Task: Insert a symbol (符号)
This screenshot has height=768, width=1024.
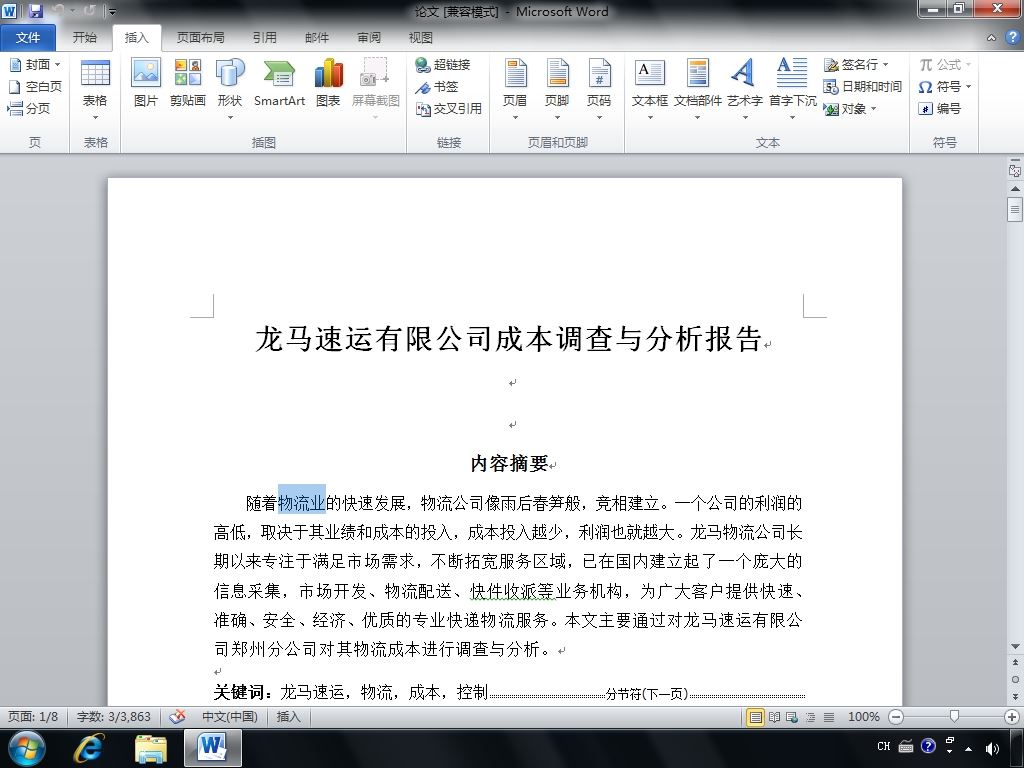Action: (944, 86)
